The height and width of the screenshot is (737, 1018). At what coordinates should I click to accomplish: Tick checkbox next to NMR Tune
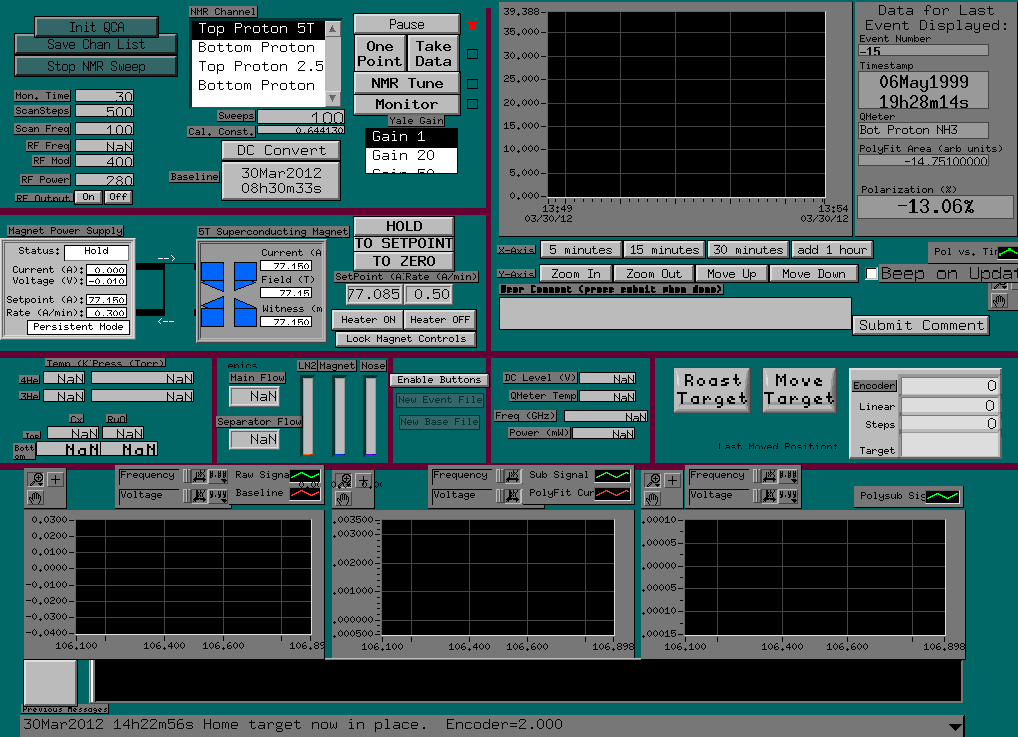click(x=473, y=84)
